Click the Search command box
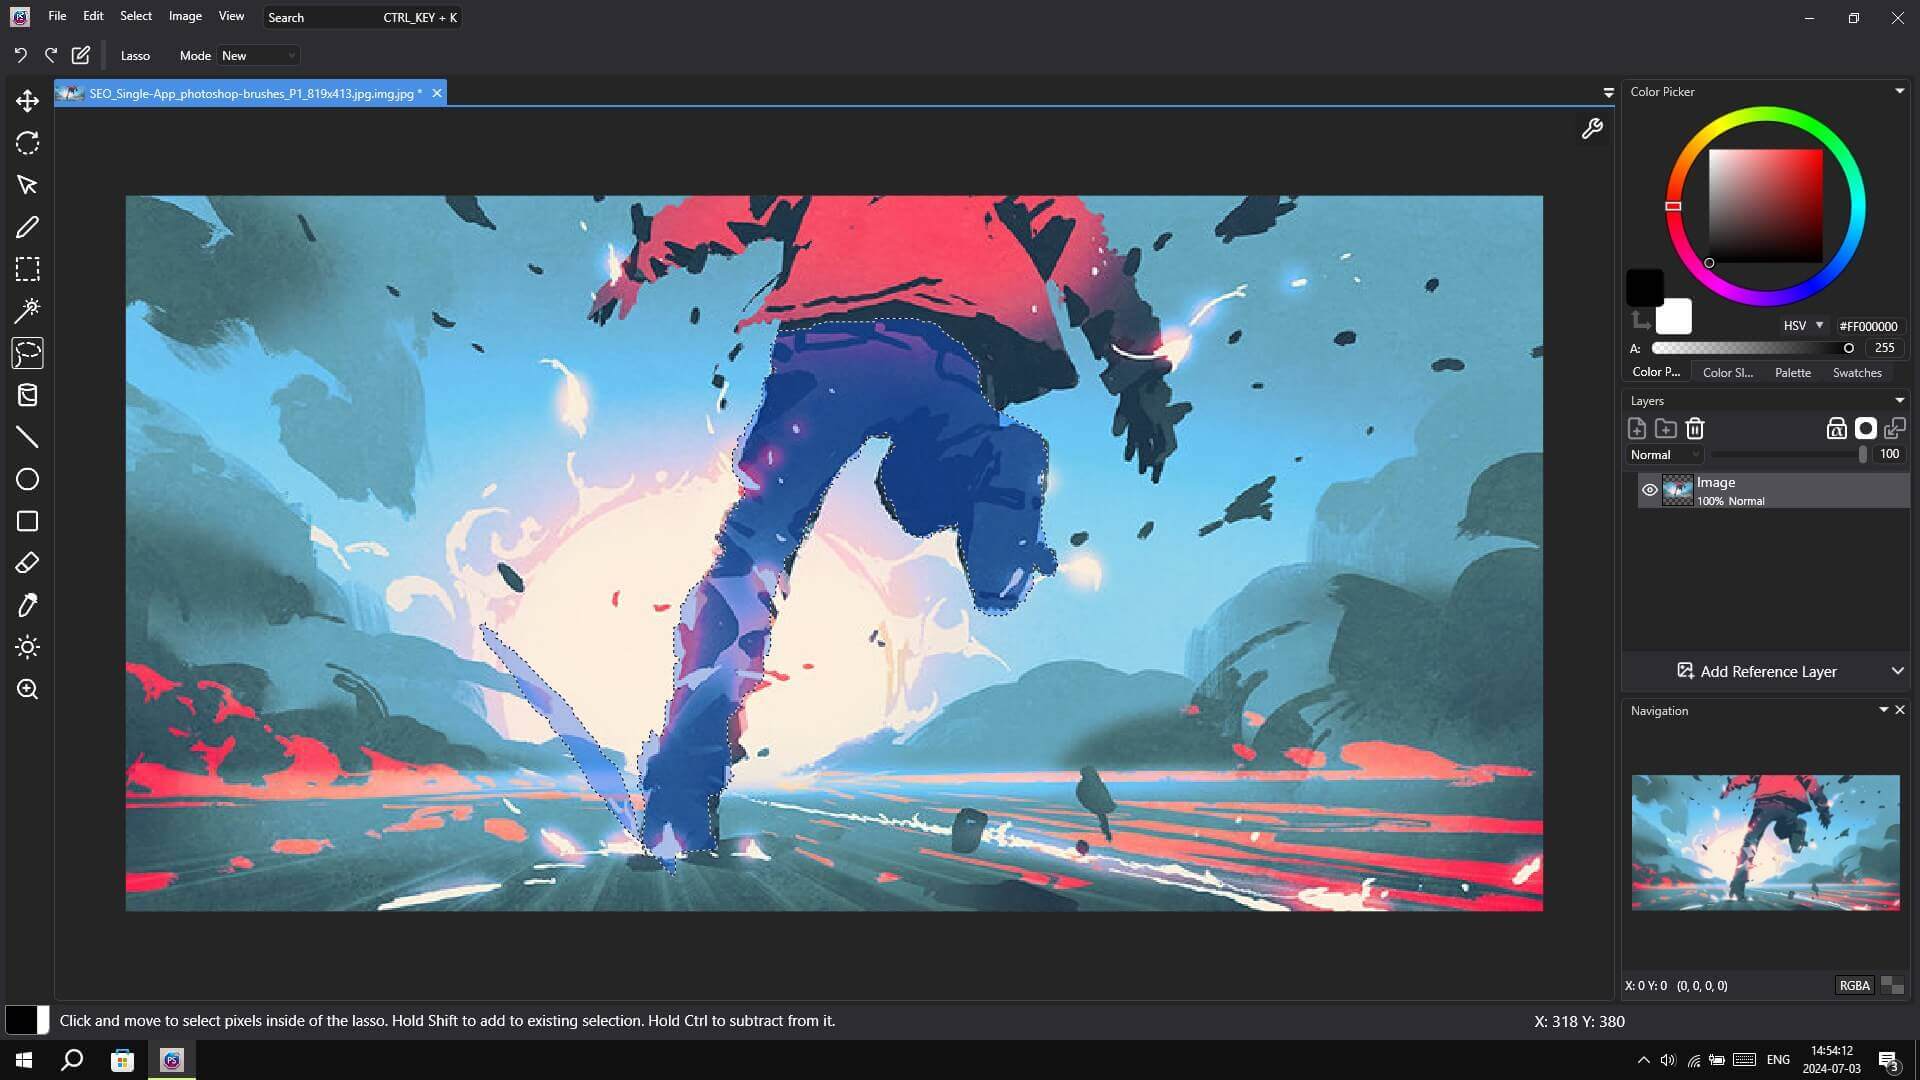The image size is (1920, 1080). [362, 17]
